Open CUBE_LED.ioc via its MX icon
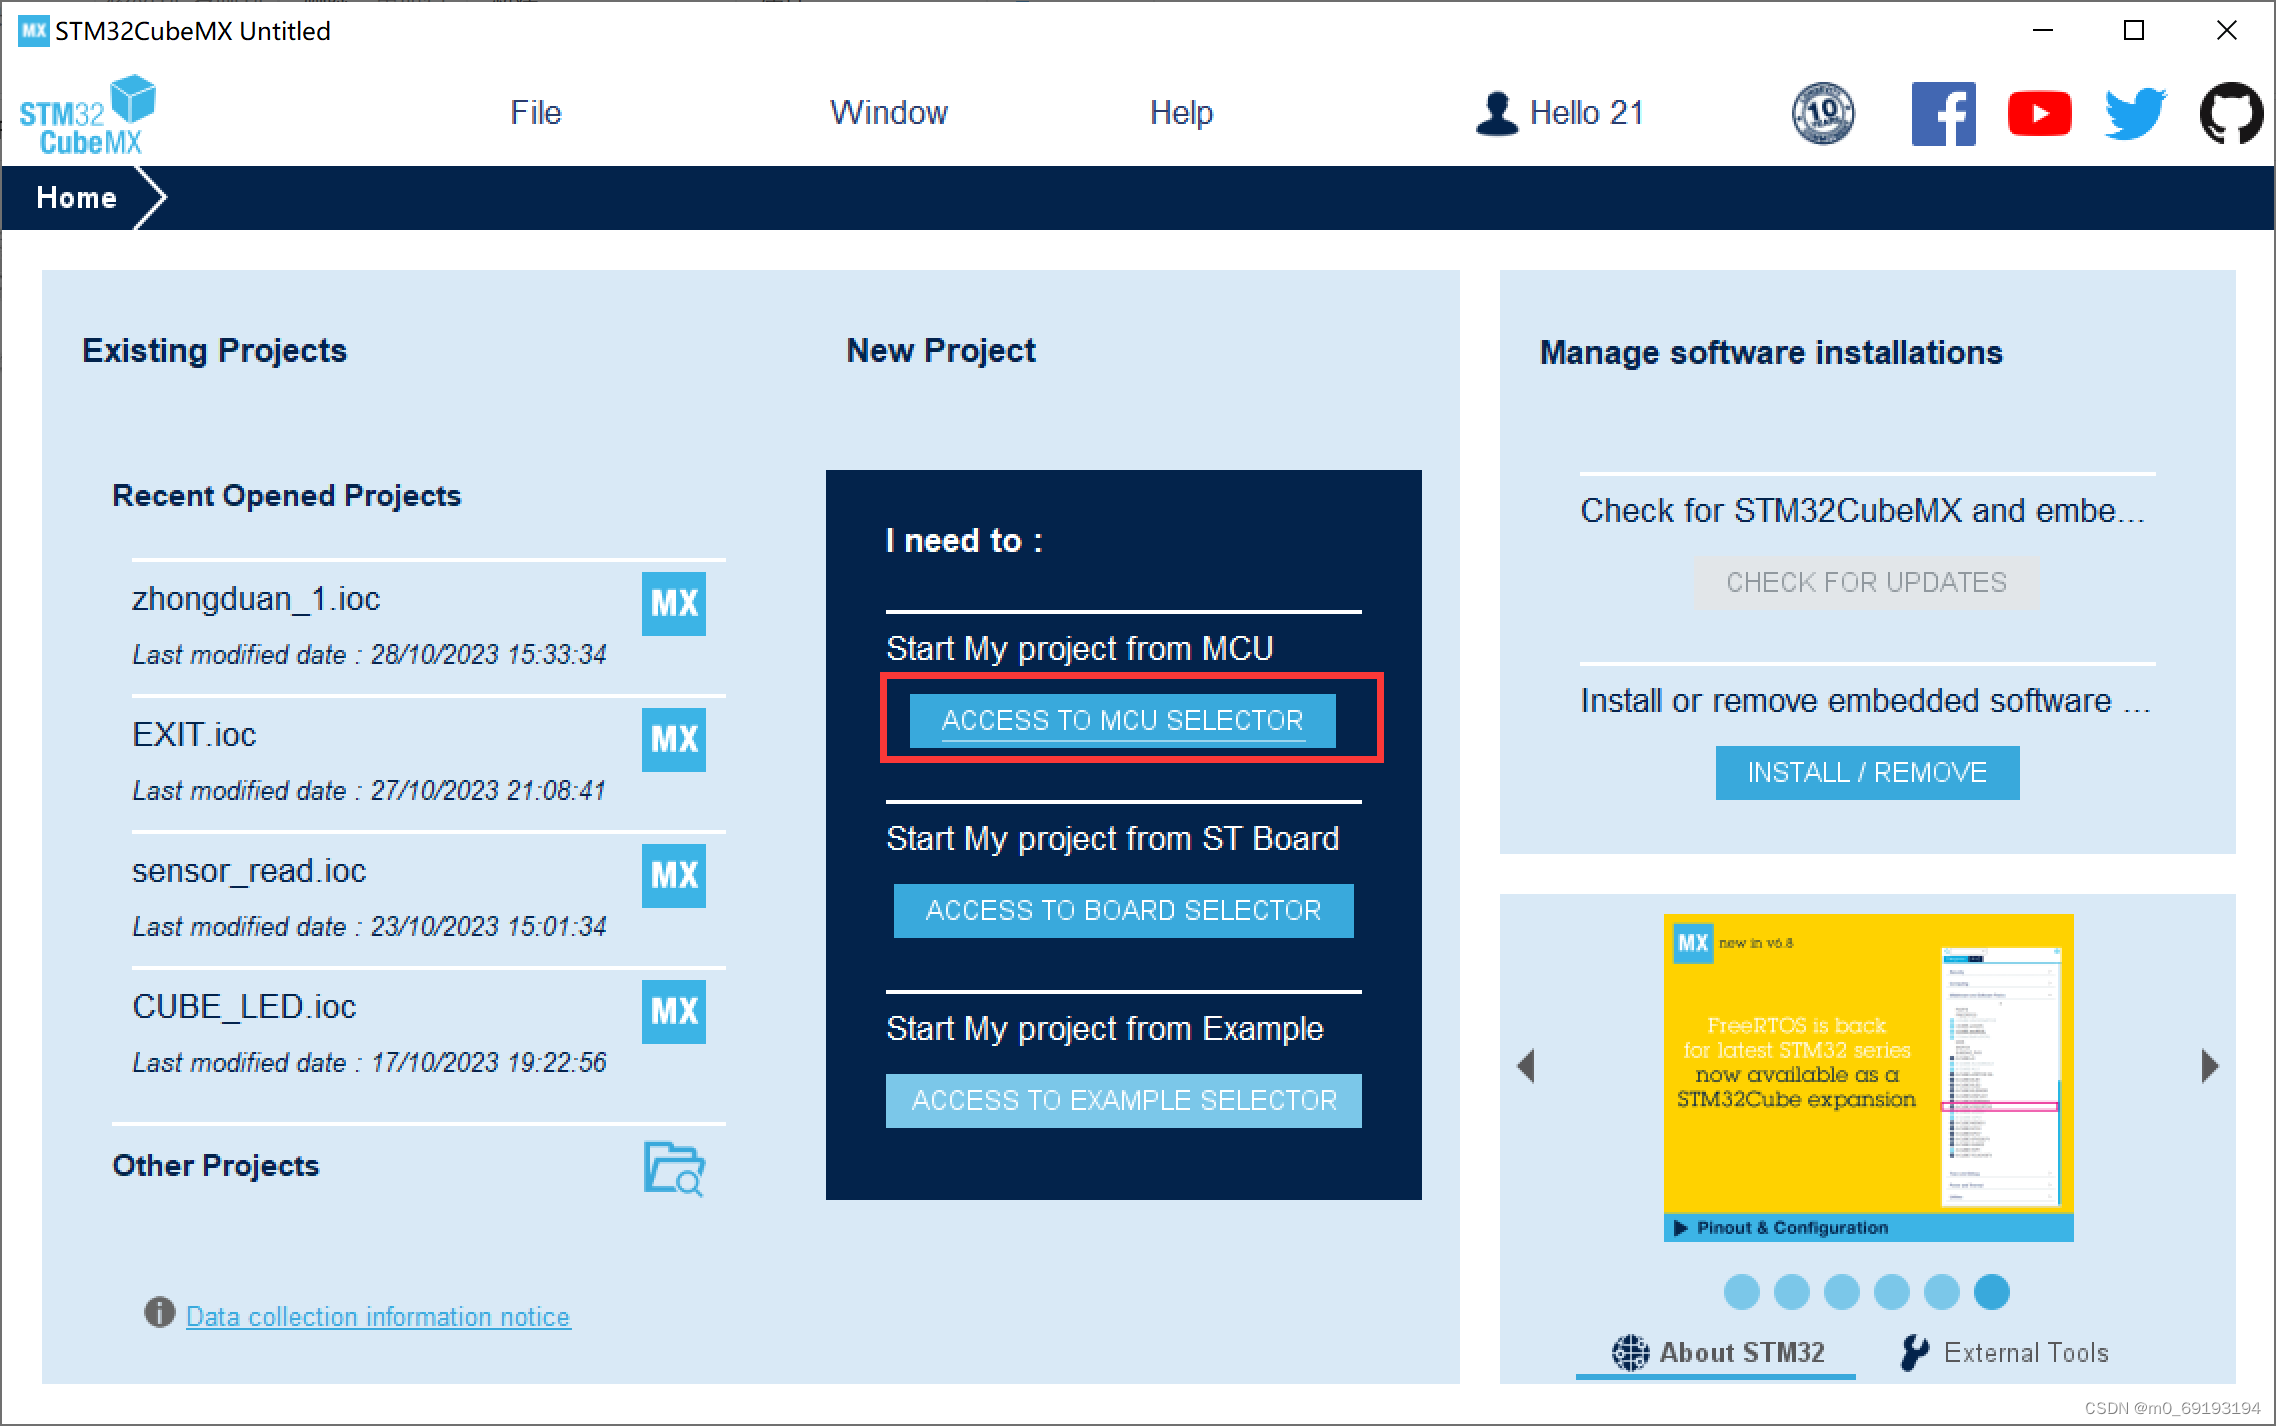The width and height of the screenshot is (2276, 1426). (673, 1011)
